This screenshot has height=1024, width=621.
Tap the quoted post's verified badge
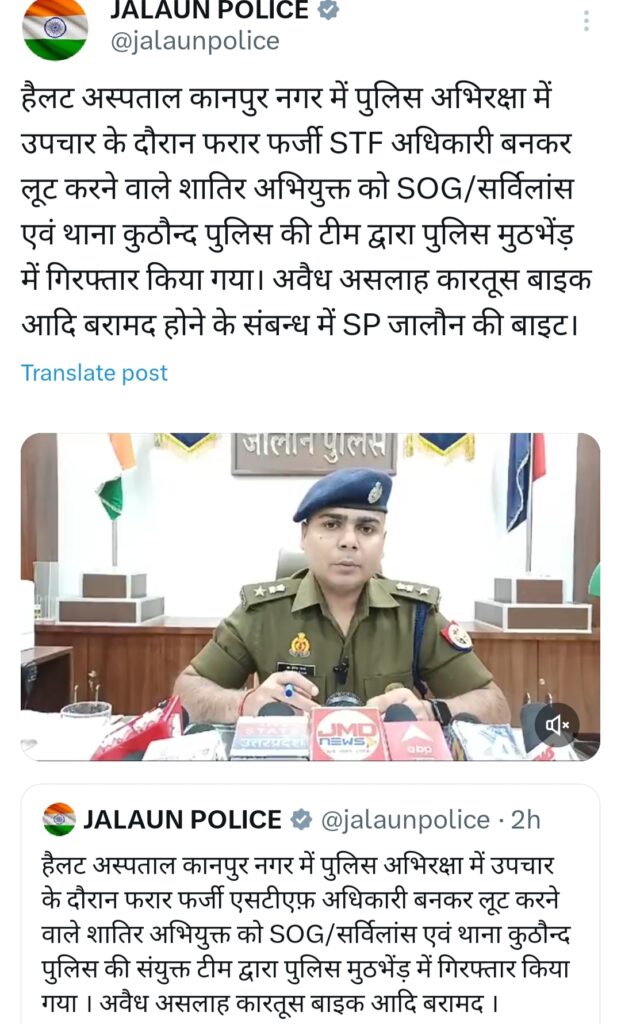point(300,820)
